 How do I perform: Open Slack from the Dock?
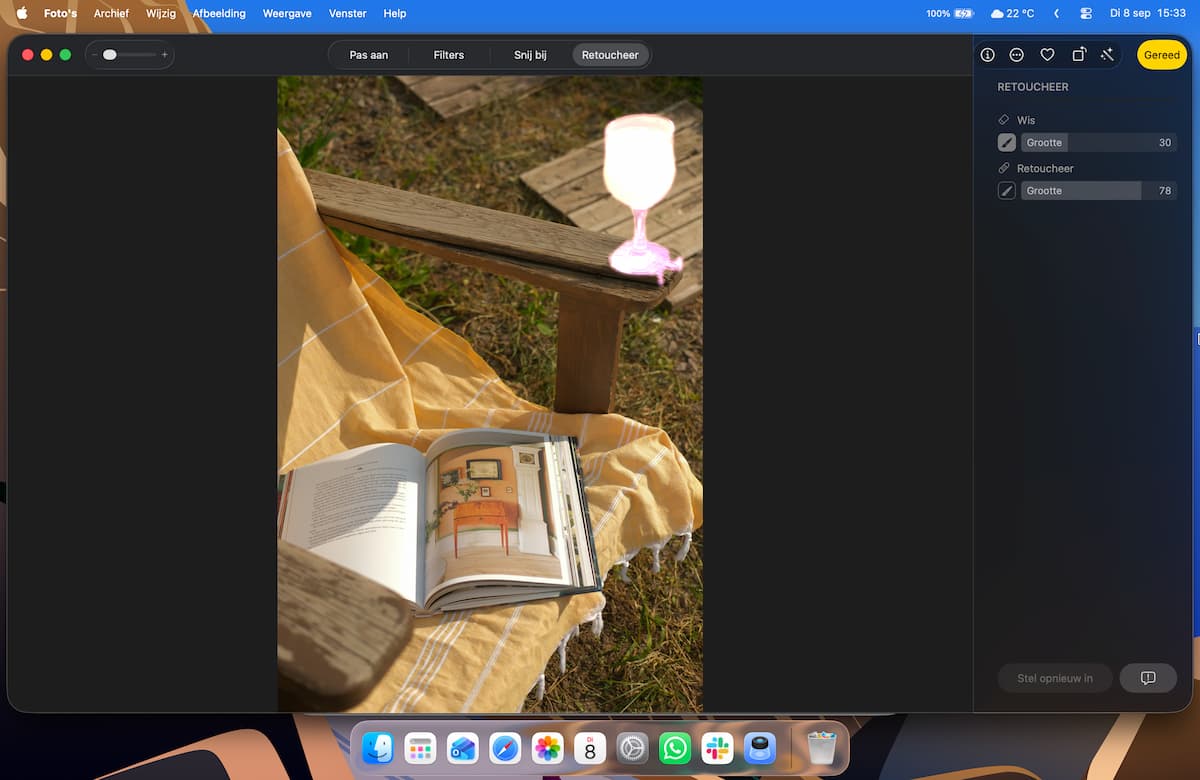[717, 748]
